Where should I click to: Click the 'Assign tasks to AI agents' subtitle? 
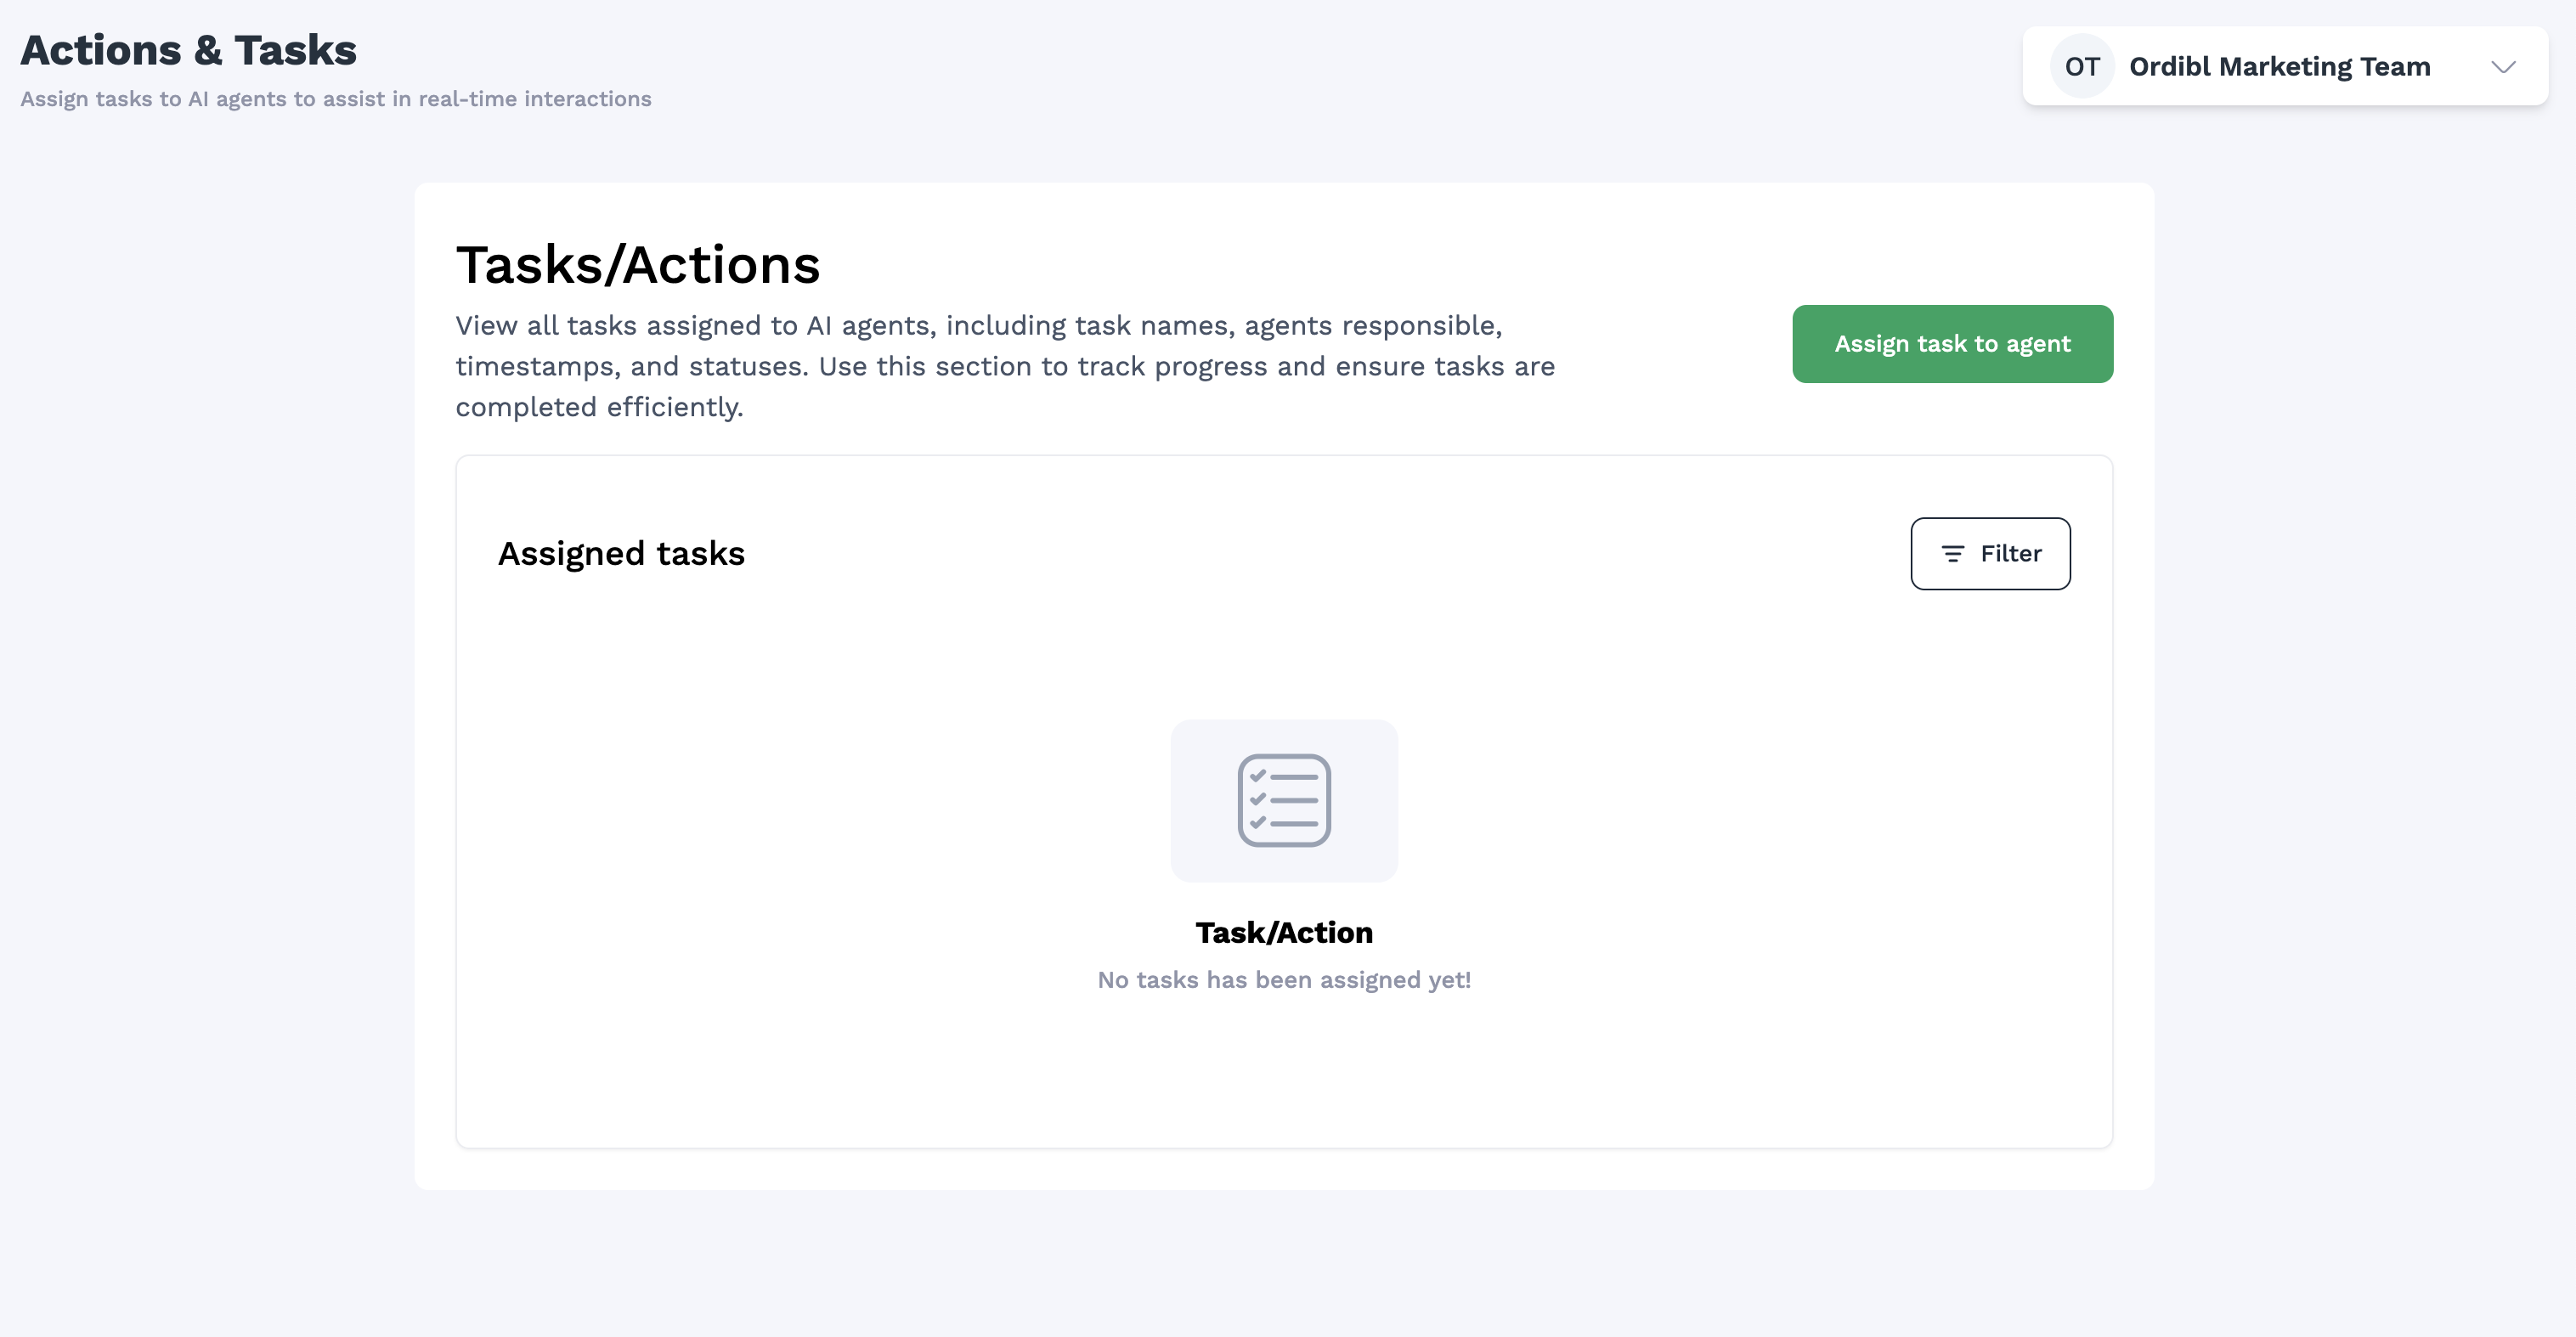coord(336,99)
